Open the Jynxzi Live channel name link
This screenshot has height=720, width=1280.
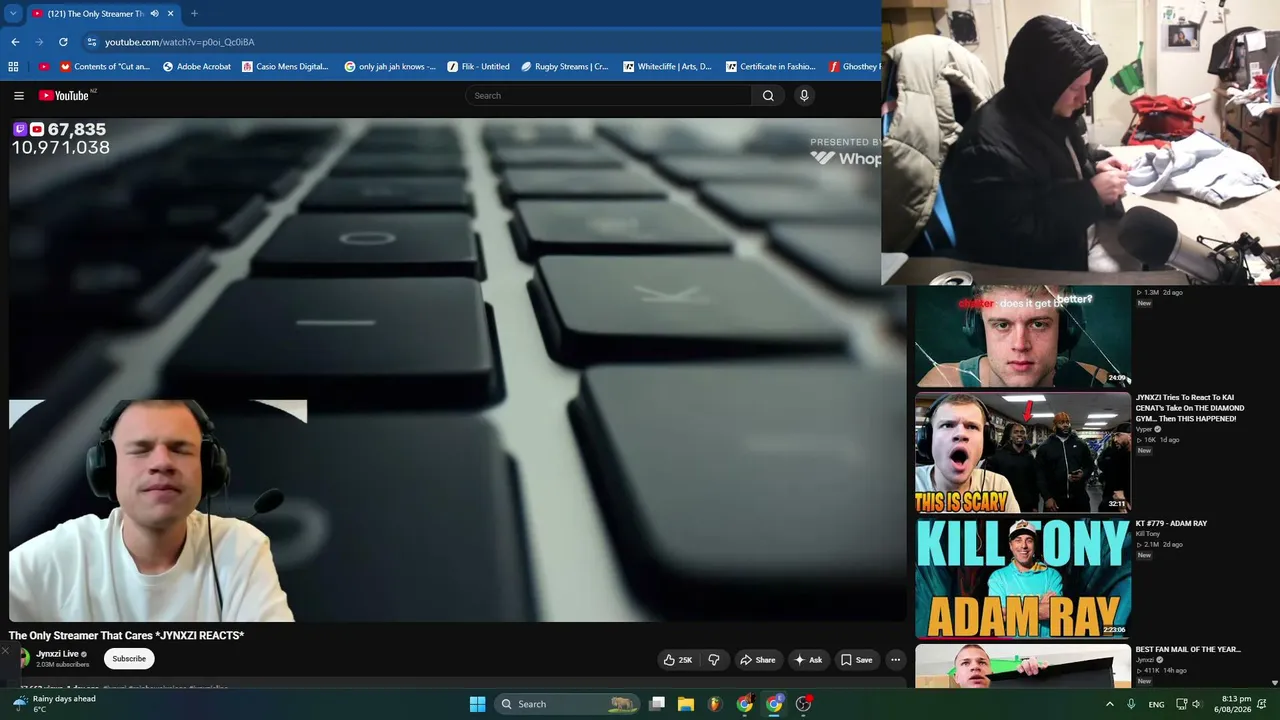pos(57,654)
